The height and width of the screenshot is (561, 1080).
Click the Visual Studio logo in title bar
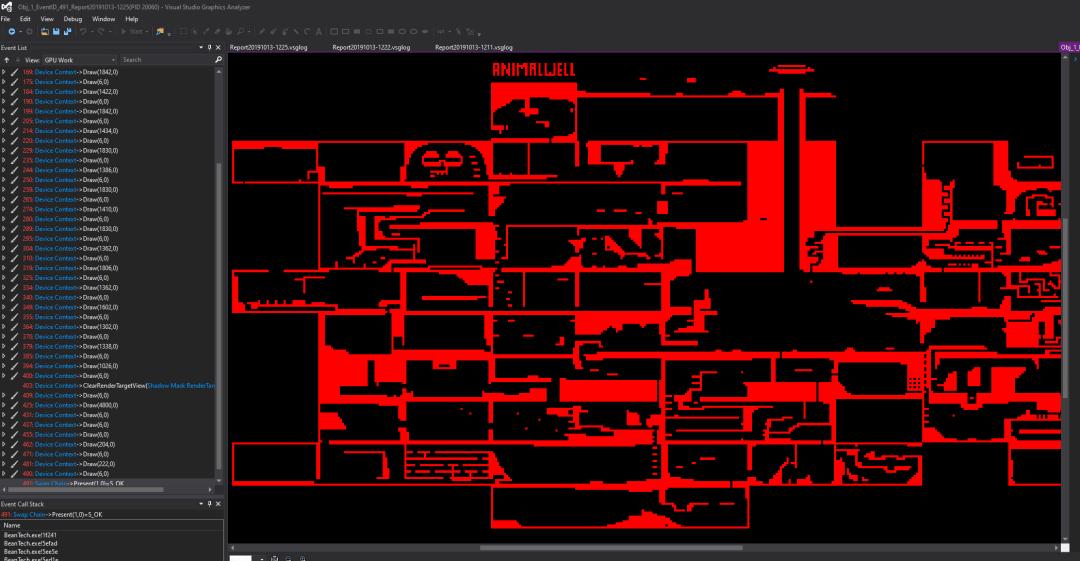pos(7,7)
